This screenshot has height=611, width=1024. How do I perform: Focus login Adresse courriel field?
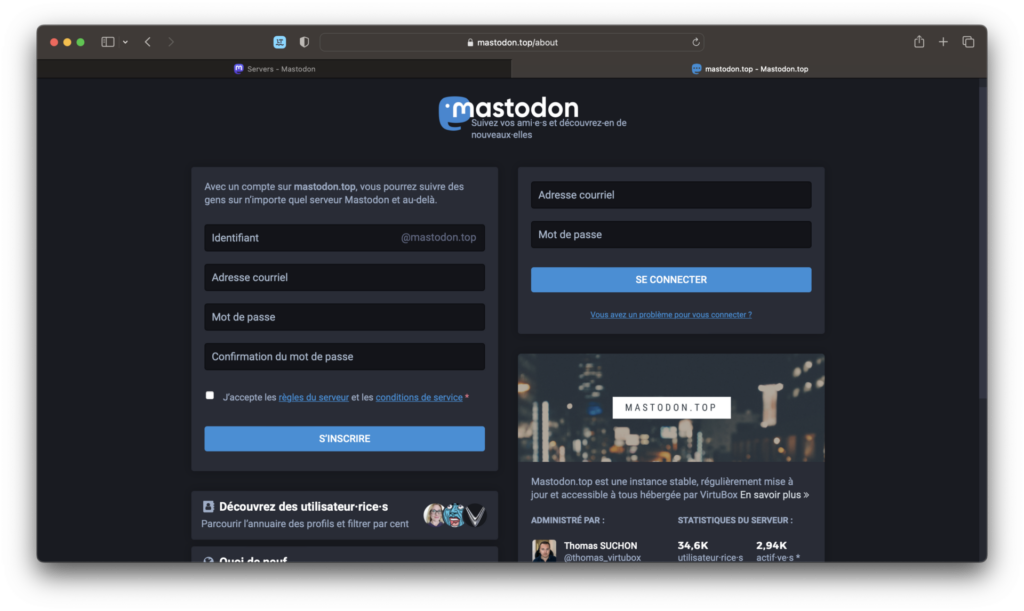671,195
